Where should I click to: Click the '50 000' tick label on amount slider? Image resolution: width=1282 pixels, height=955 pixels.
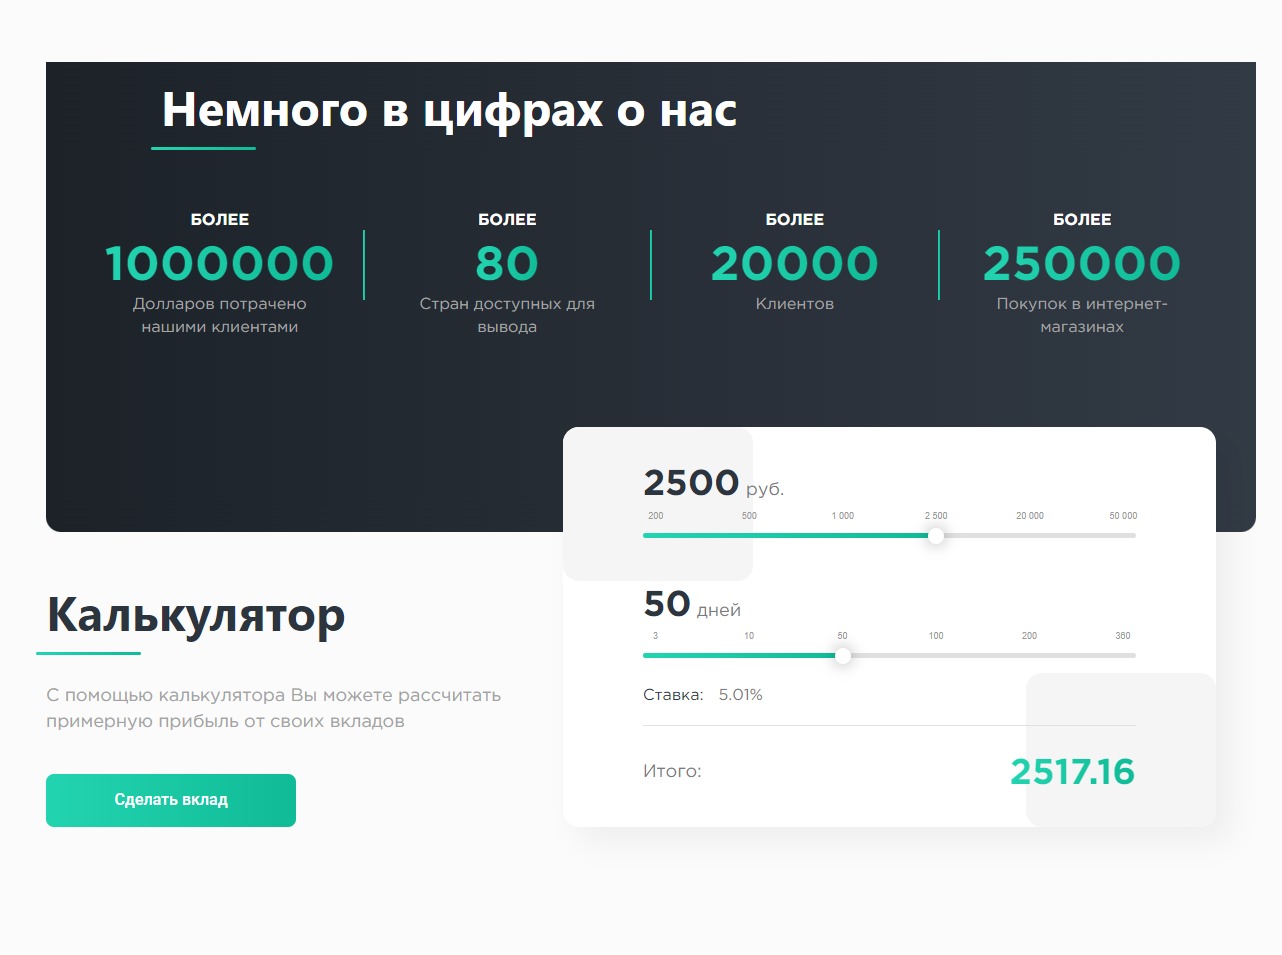[x=1123, y=516]
